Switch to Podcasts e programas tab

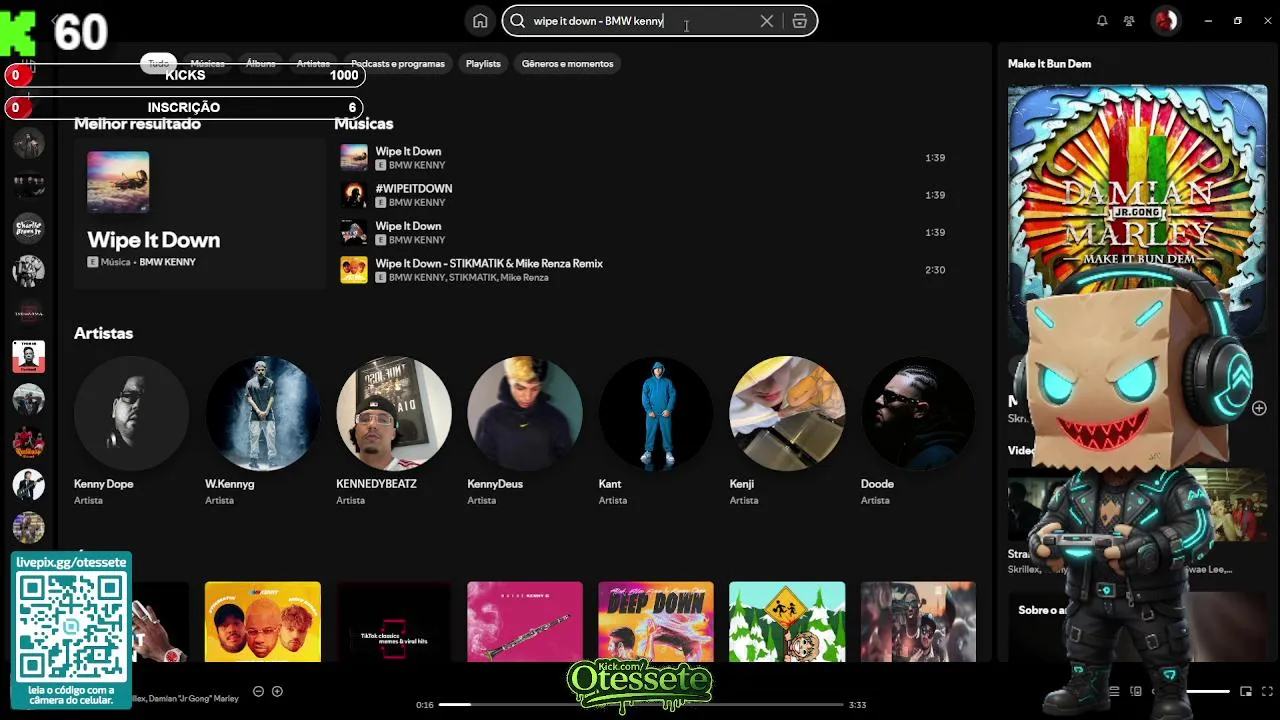point(398,63)
